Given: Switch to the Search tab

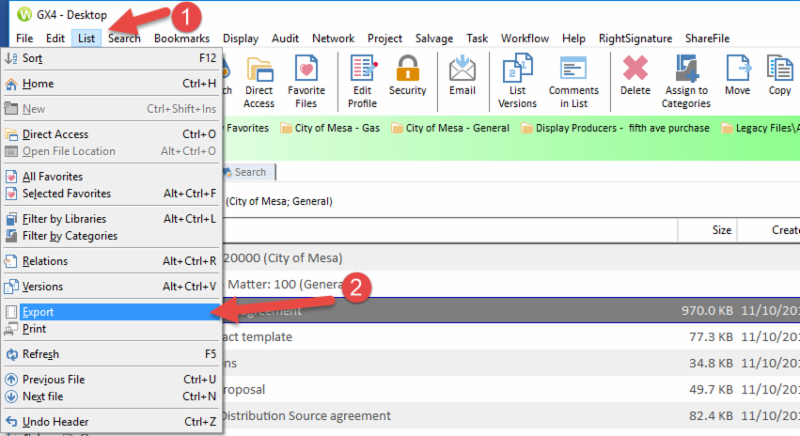Looking at the screenshot, I should [249, 172].
